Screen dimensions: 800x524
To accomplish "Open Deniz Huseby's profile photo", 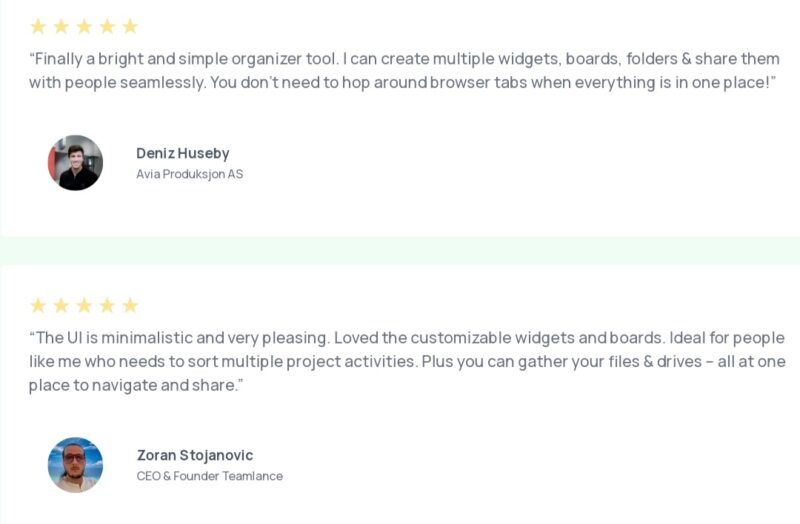I will [x=76, y=163].
